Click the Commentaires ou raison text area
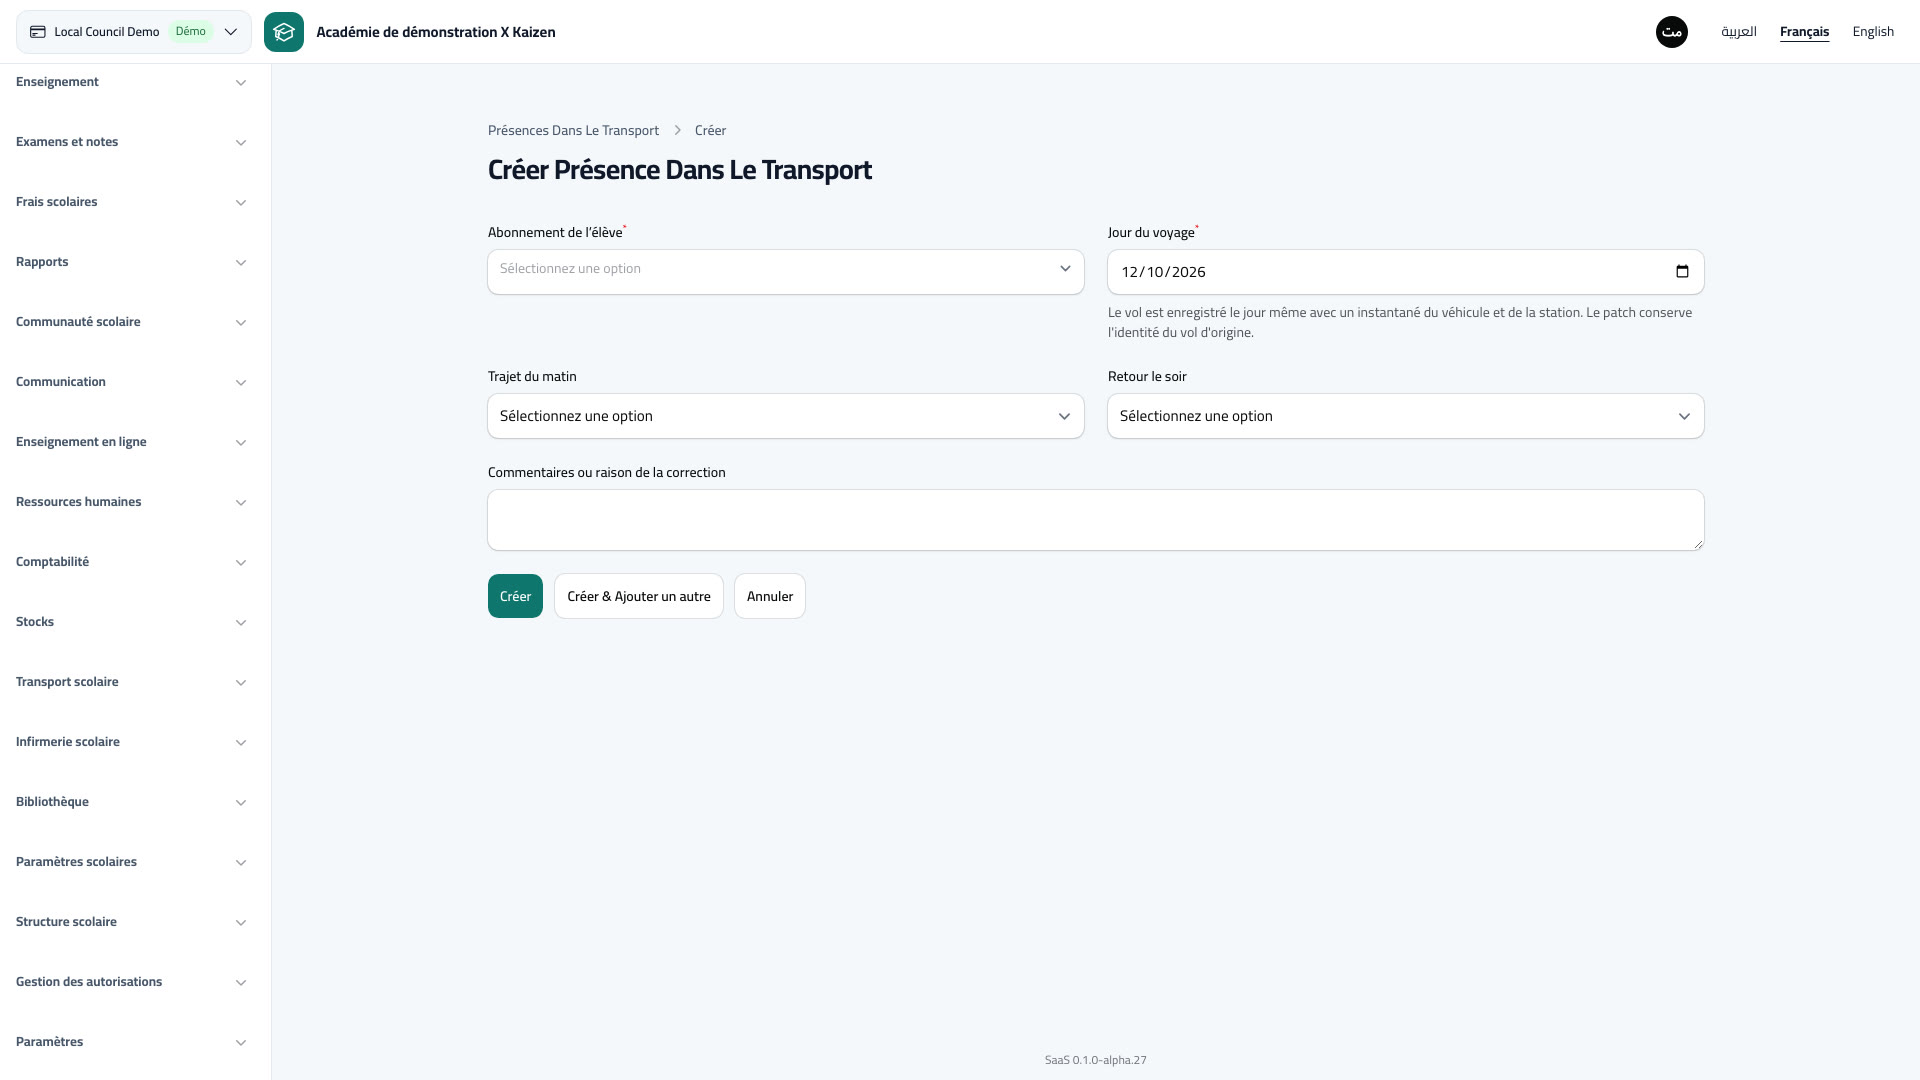The height and width of the screenshot is (1080, 1920). (x=1096, y=520)
